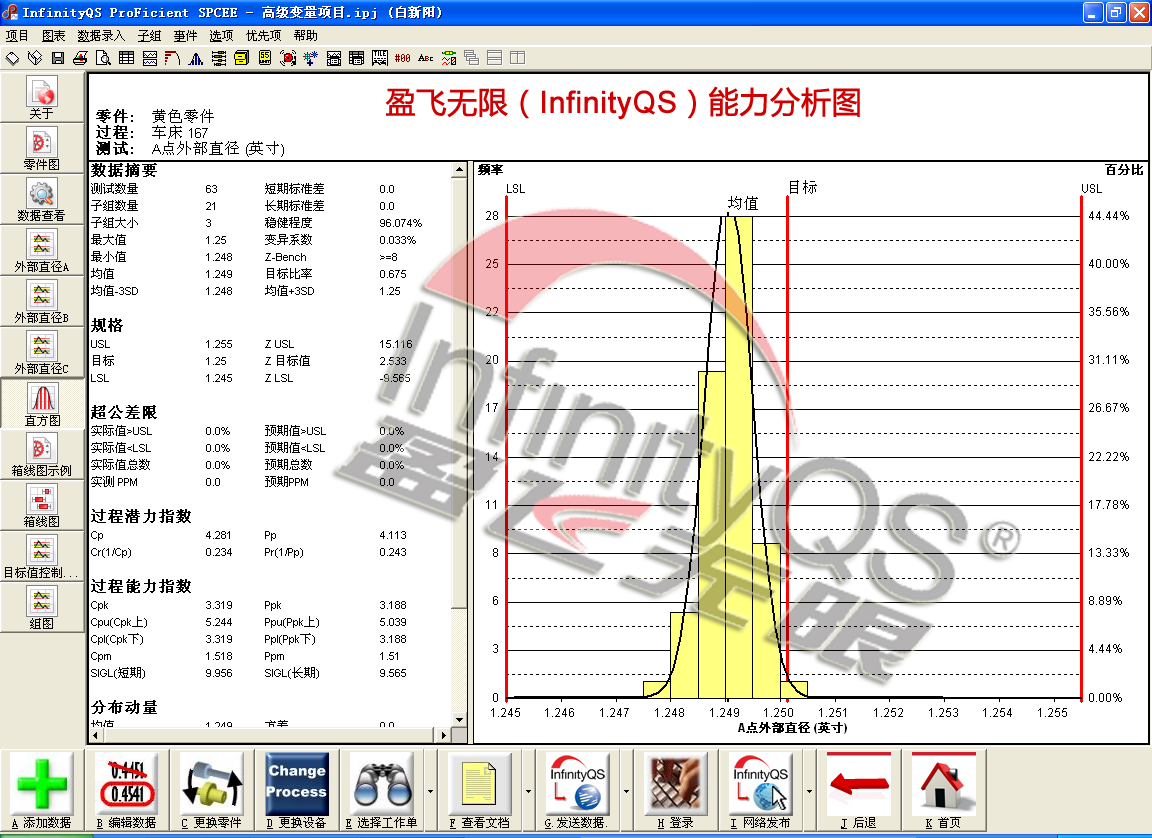Click the data panel scroll-down arrow
The height and width of the screenshot is (838, 1152).
[459, 720]
